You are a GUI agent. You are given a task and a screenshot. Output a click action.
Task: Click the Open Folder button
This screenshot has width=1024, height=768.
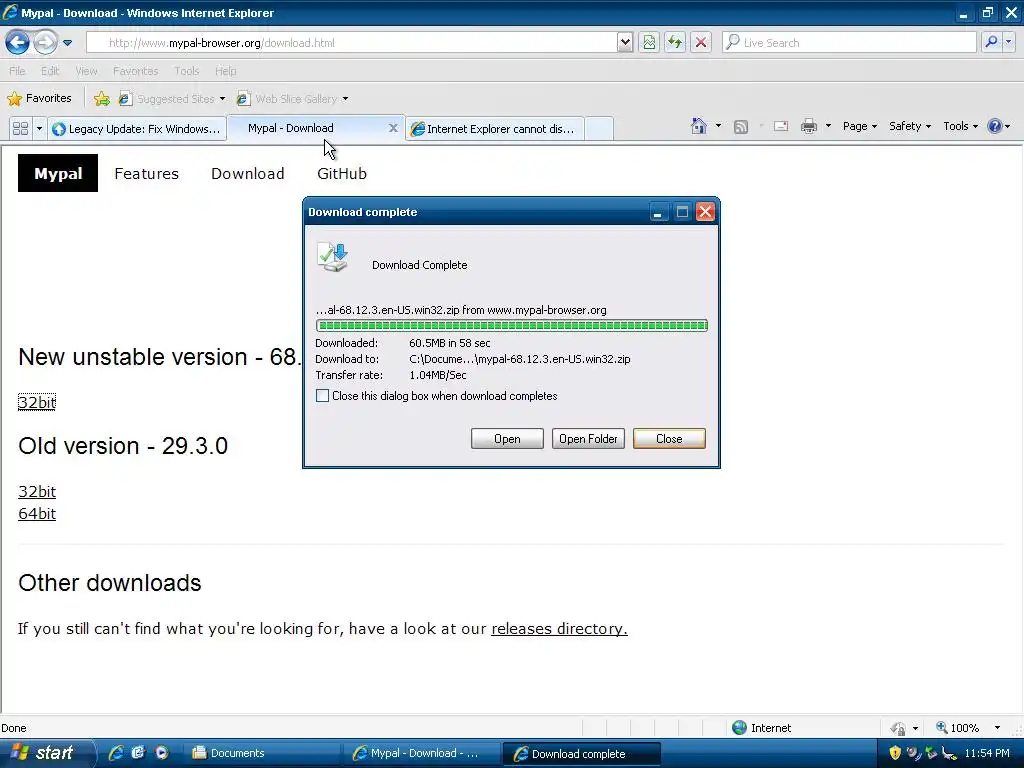[588, 439]
